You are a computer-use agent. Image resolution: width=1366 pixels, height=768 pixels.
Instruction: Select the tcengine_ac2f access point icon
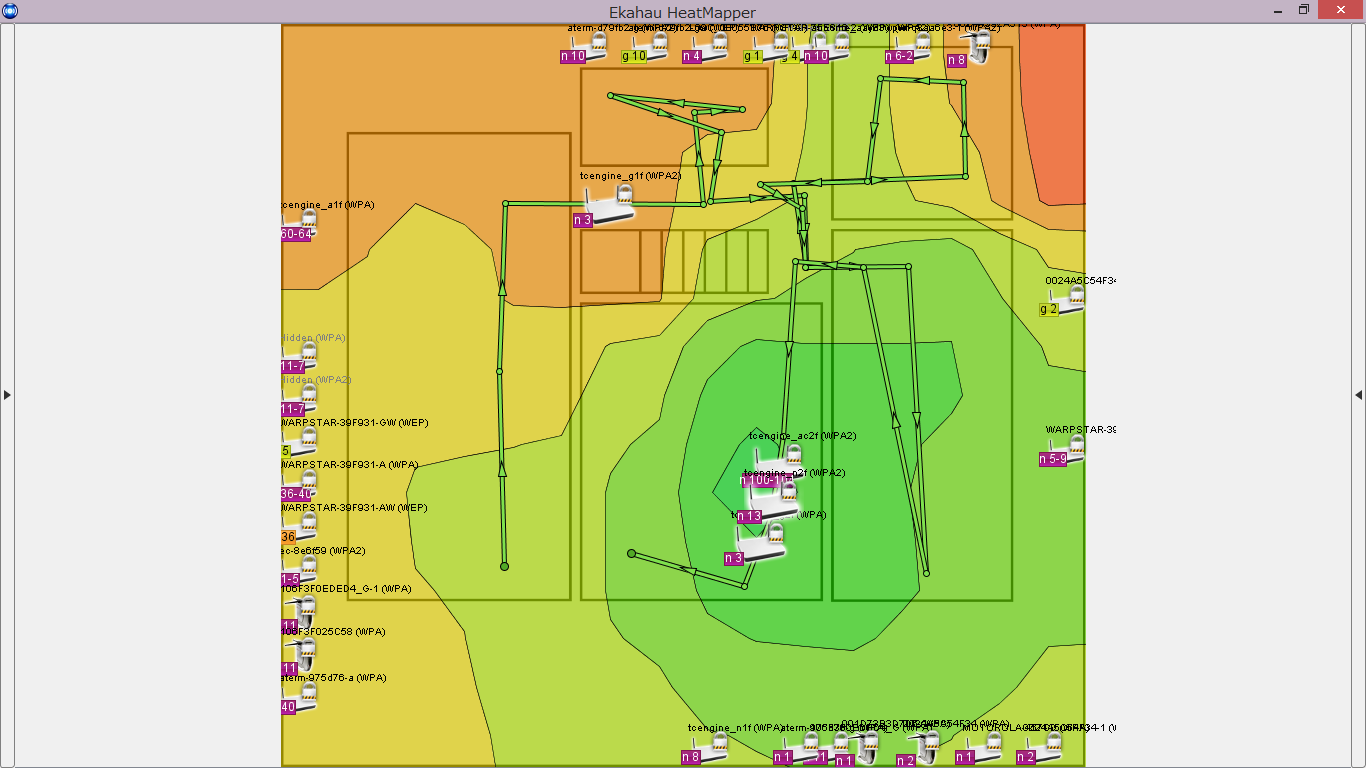(780, 458)
